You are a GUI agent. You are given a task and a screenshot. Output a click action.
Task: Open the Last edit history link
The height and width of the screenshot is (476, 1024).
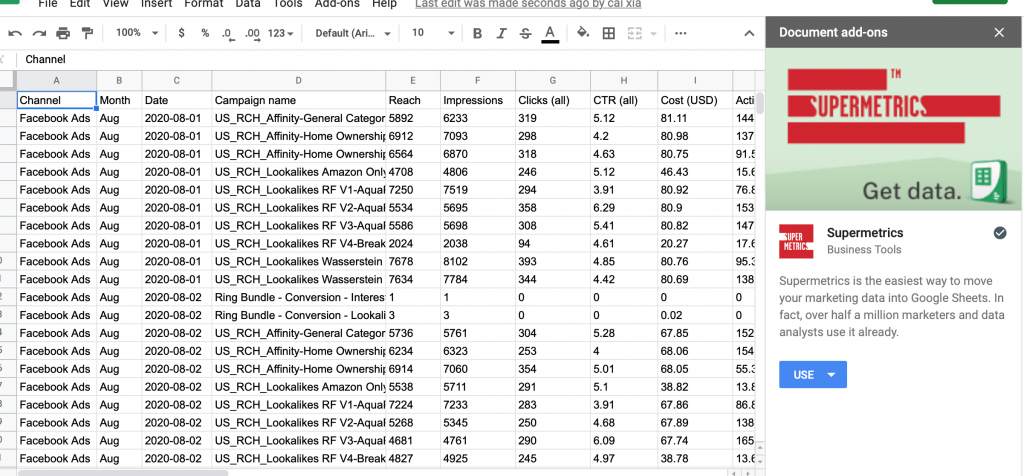click(x=528, y=4)
